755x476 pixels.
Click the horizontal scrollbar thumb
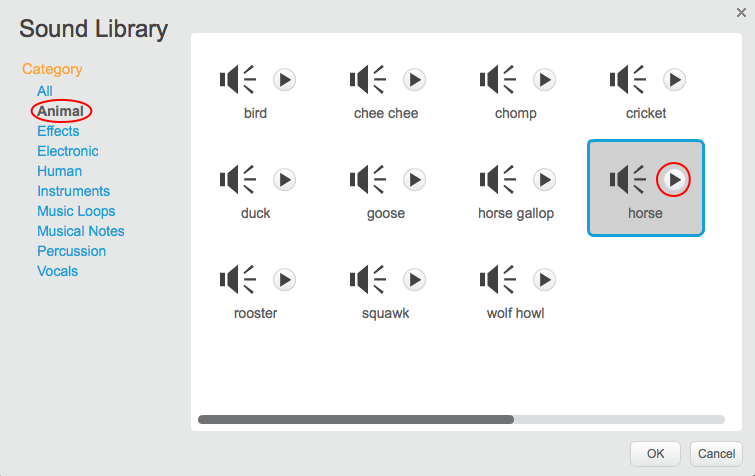pos(355,420)
